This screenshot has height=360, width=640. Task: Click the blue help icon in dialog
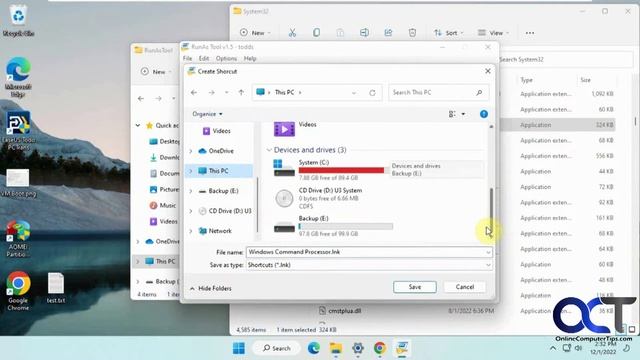click(484, 114)
